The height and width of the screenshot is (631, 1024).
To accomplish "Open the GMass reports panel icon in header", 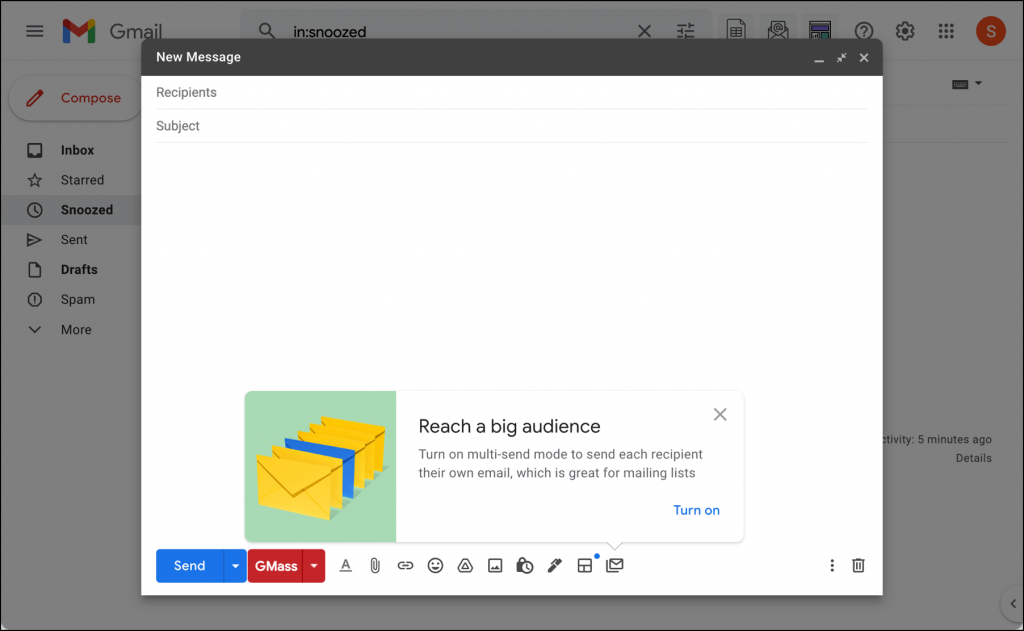I will pyautogui.click(x=820, y=30).
